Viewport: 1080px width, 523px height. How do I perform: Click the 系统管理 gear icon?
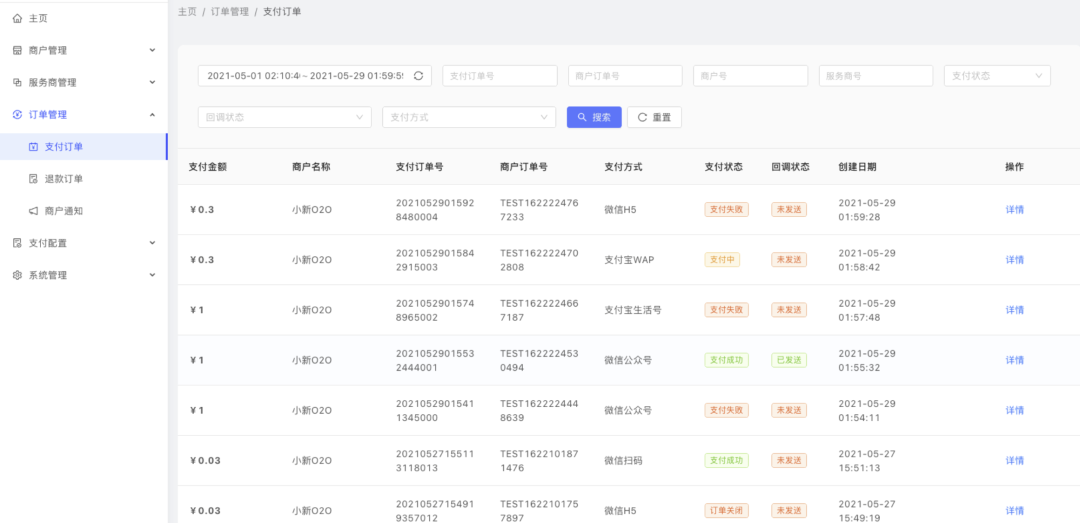tap(17, 275)
